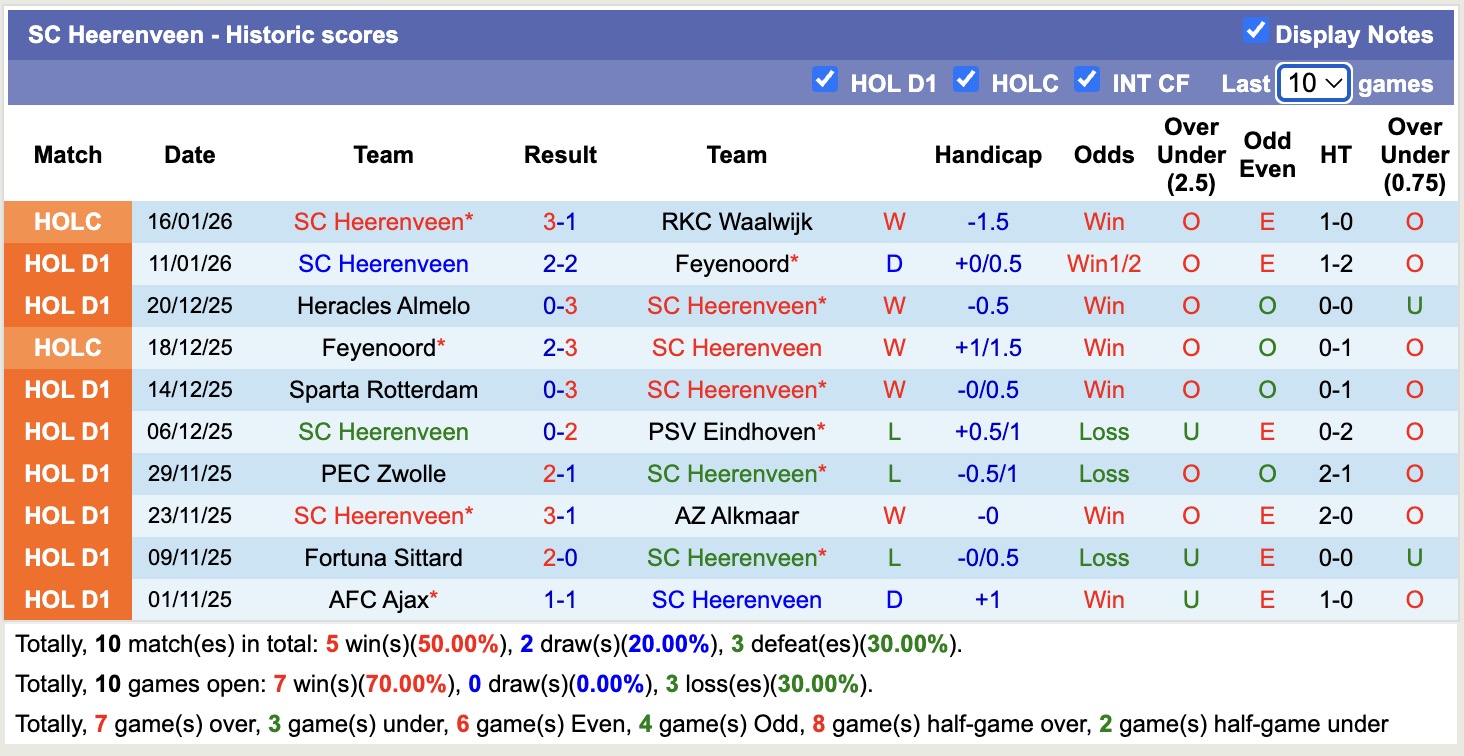
Task: Sort by the Date column header
Action: coord(189,155)
